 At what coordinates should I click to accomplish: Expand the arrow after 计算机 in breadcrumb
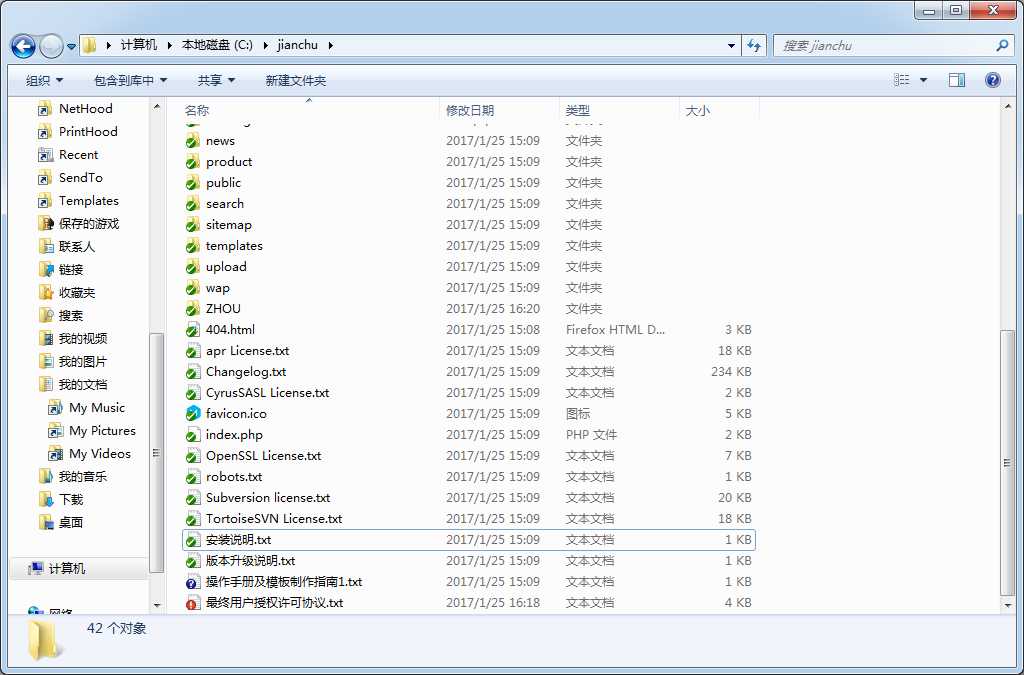coord(169,46)
